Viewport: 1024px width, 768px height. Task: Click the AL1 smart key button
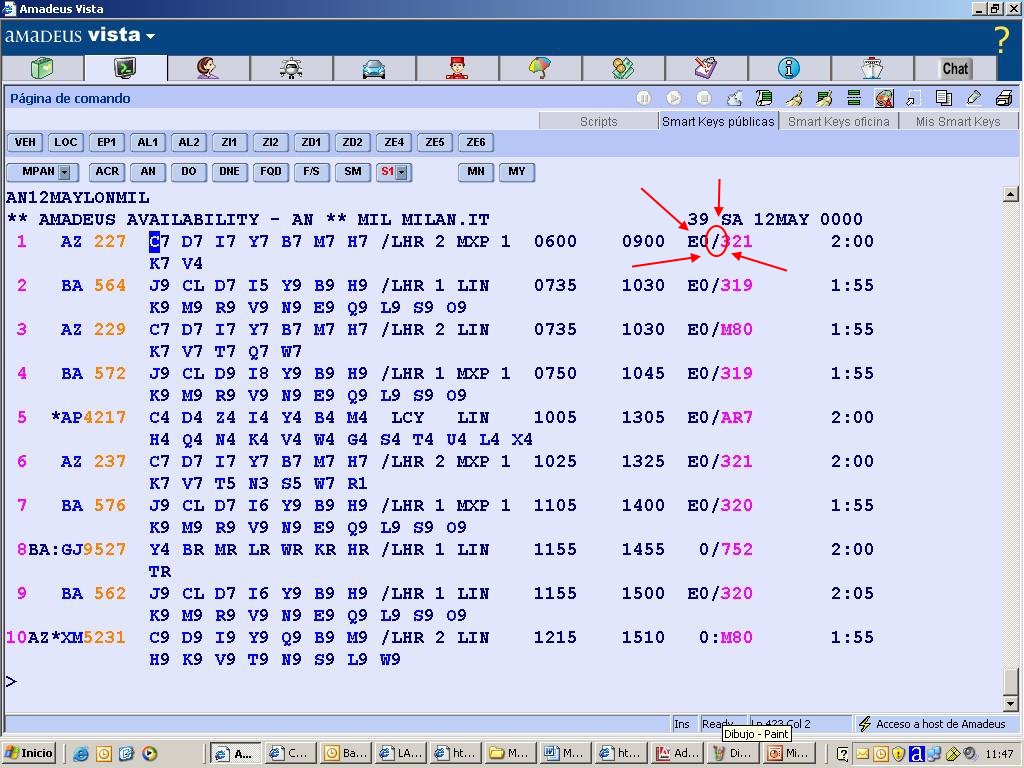point(148,142)
